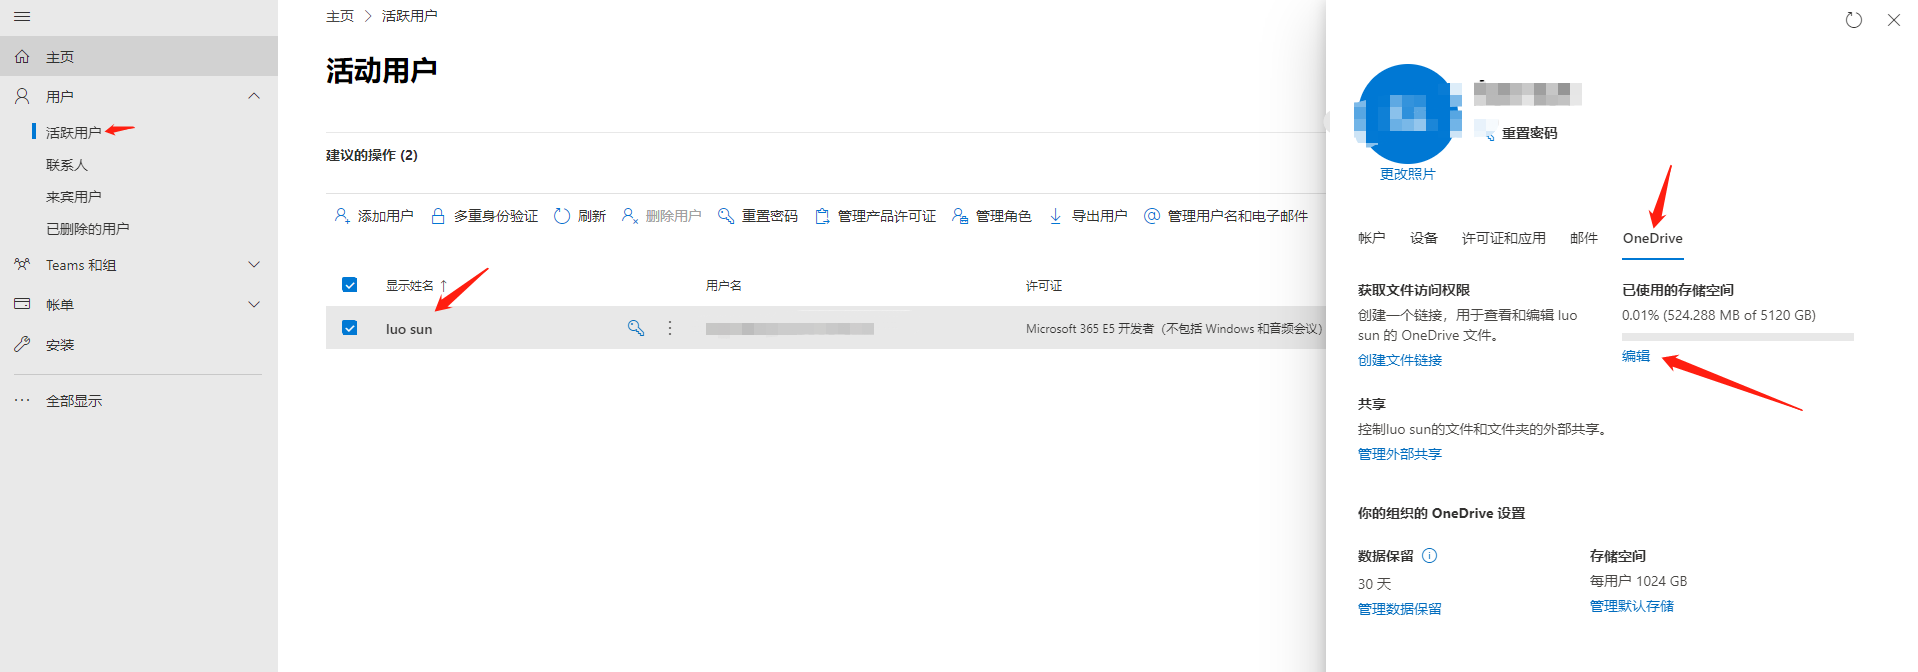The width and height of the screenshot is (1918, 672).
Task: Click 编辑 link under storage used
Action: point(1635,356)
